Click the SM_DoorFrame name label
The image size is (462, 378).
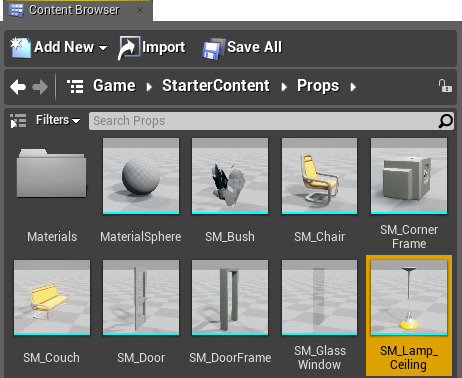(x=230, y=358)
